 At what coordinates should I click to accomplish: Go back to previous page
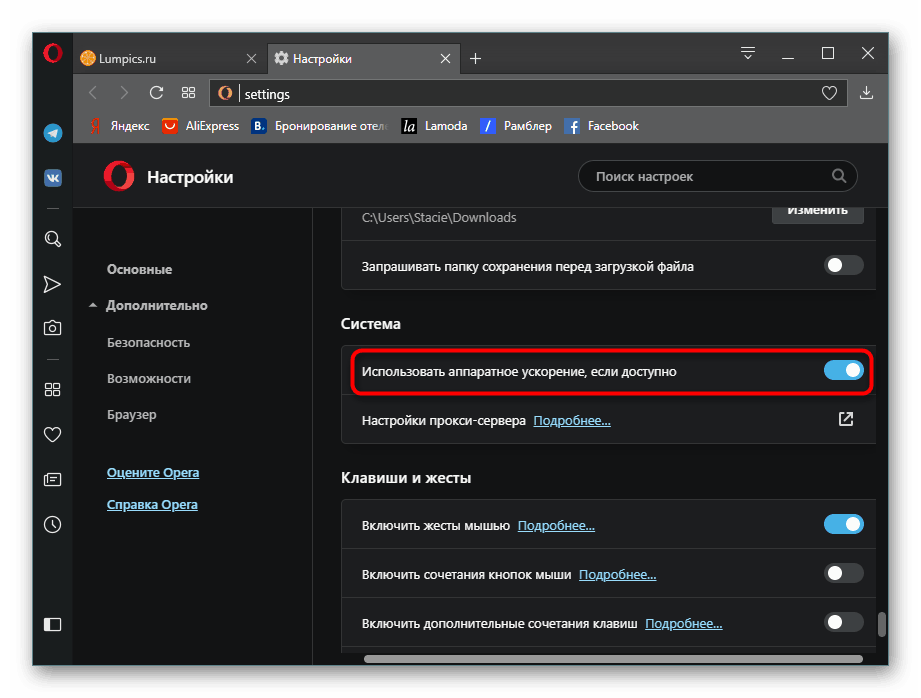(x=93, y=93)
